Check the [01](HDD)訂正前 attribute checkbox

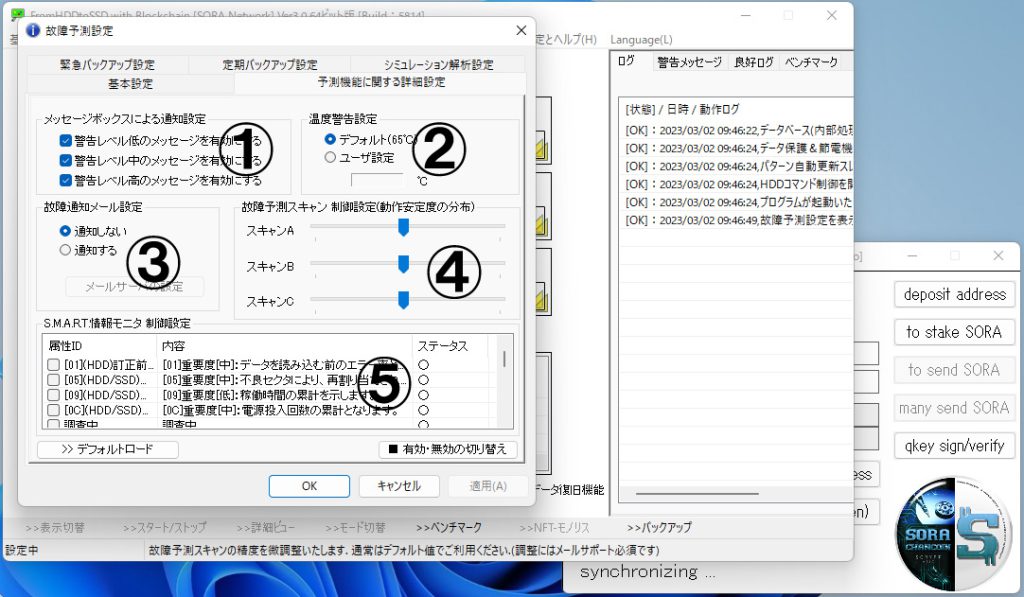[54, 364]
